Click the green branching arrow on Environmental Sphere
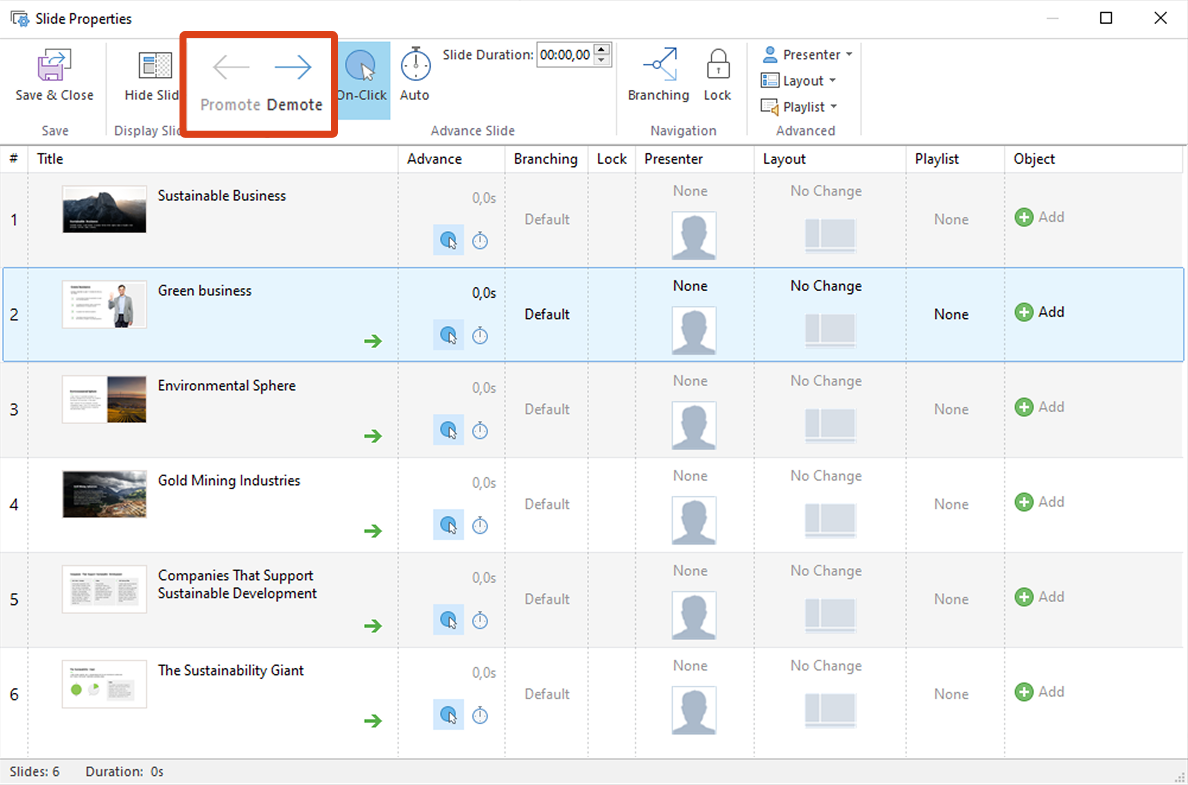1188x785 pixels. point(374,436)
